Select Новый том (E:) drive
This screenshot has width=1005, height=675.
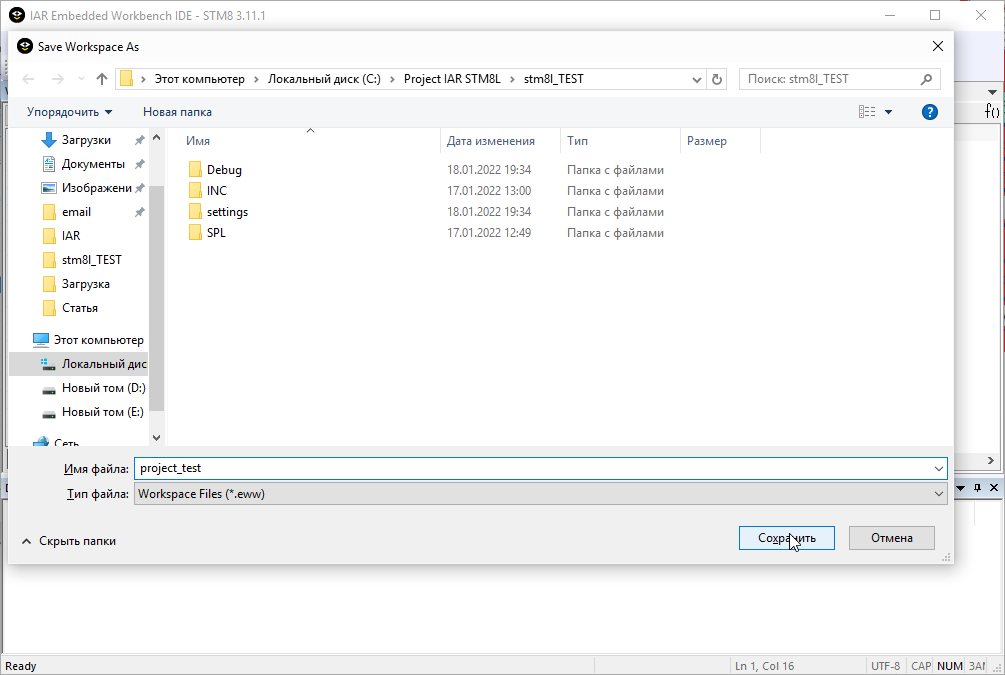[103, 412]
